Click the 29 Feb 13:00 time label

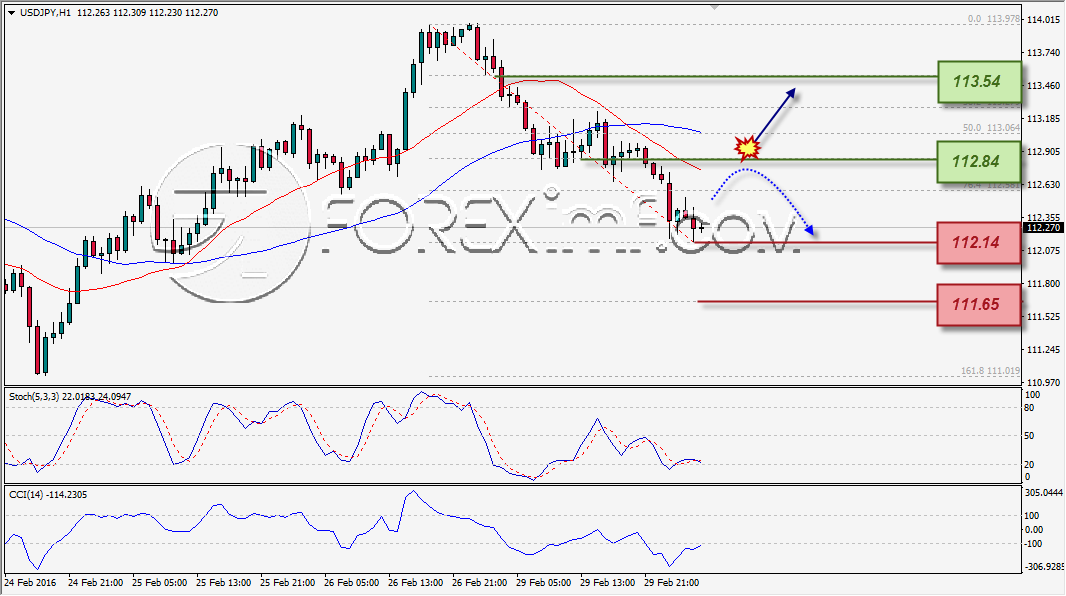pyautogui.click(x=607, y=582)
